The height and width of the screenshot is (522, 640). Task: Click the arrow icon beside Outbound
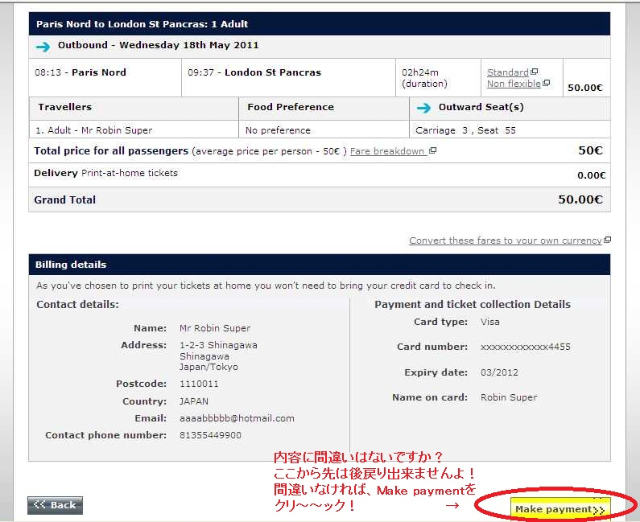pyautogui.click(x=43, y=45)
